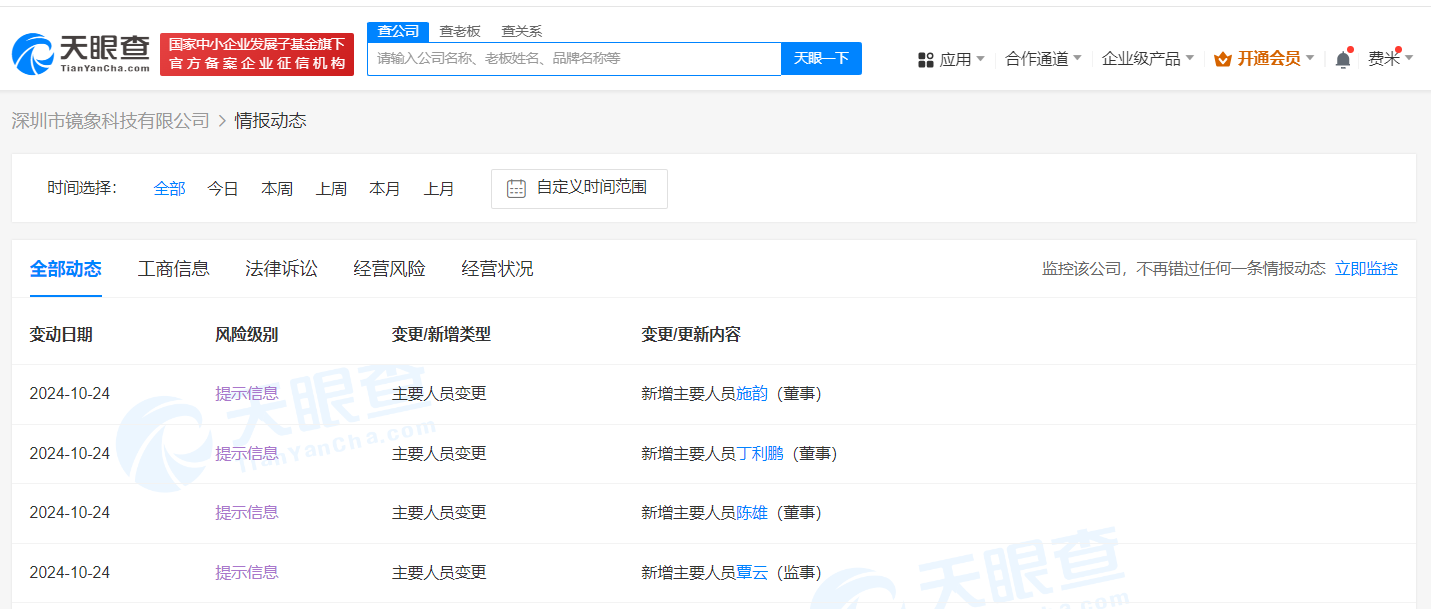
Task: Expand the 费米 user account menu
Action: coord(1390,59)
